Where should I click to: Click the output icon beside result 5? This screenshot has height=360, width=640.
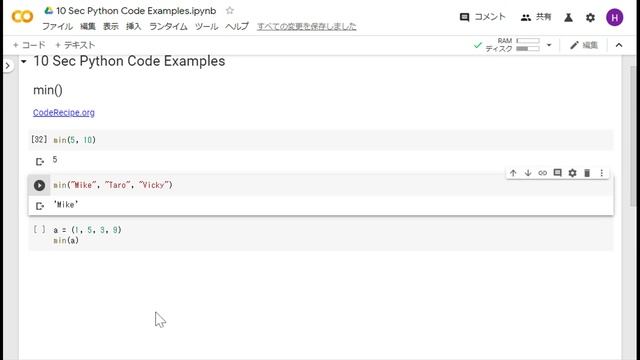40,162
